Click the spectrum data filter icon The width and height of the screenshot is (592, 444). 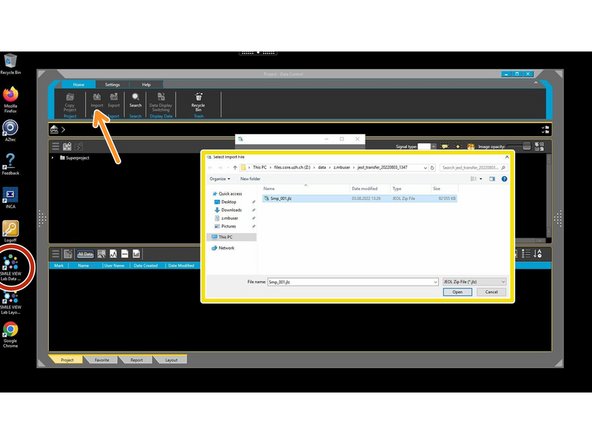pos(113,254)
